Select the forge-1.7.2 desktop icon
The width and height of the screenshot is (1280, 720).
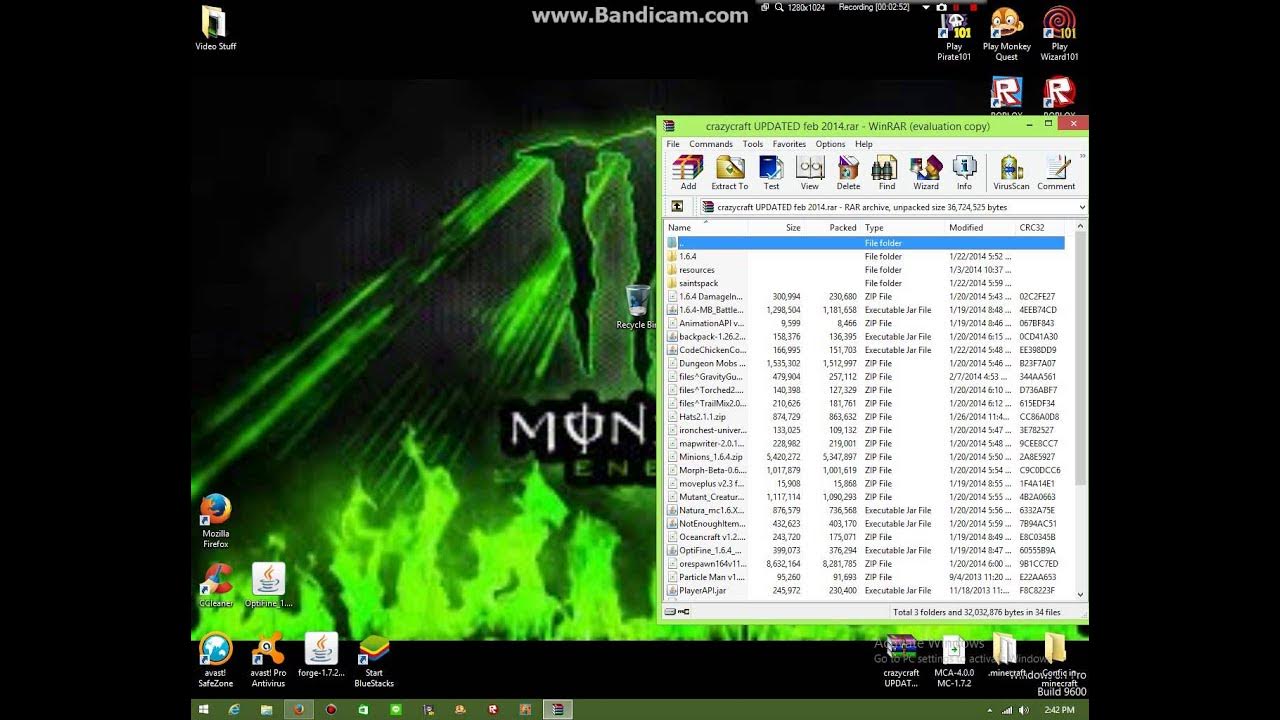[321, 656]
